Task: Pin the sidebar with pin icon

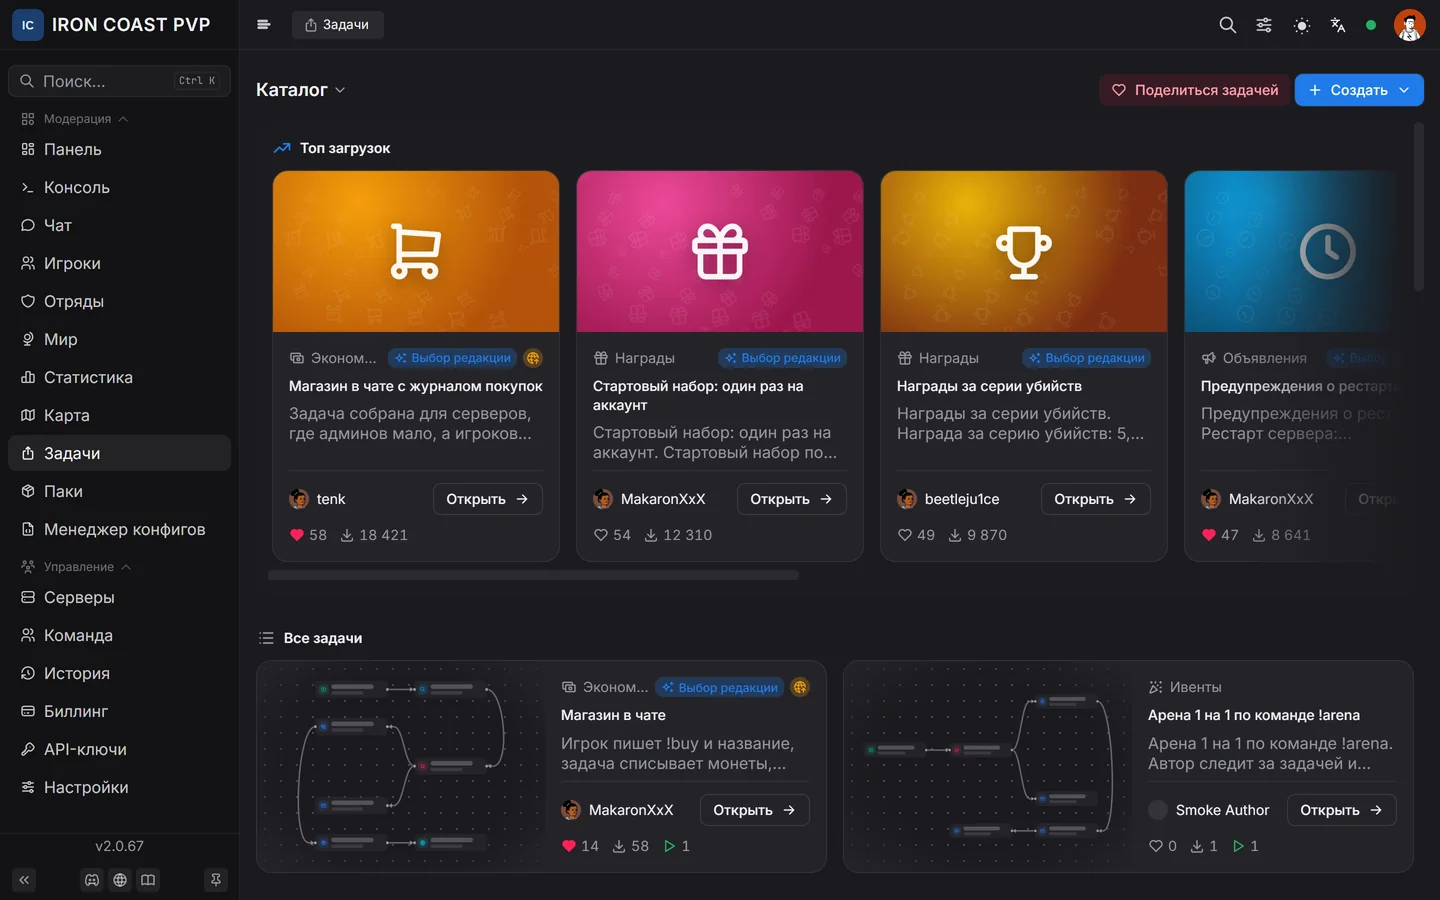Action: (x=215, y=880)
